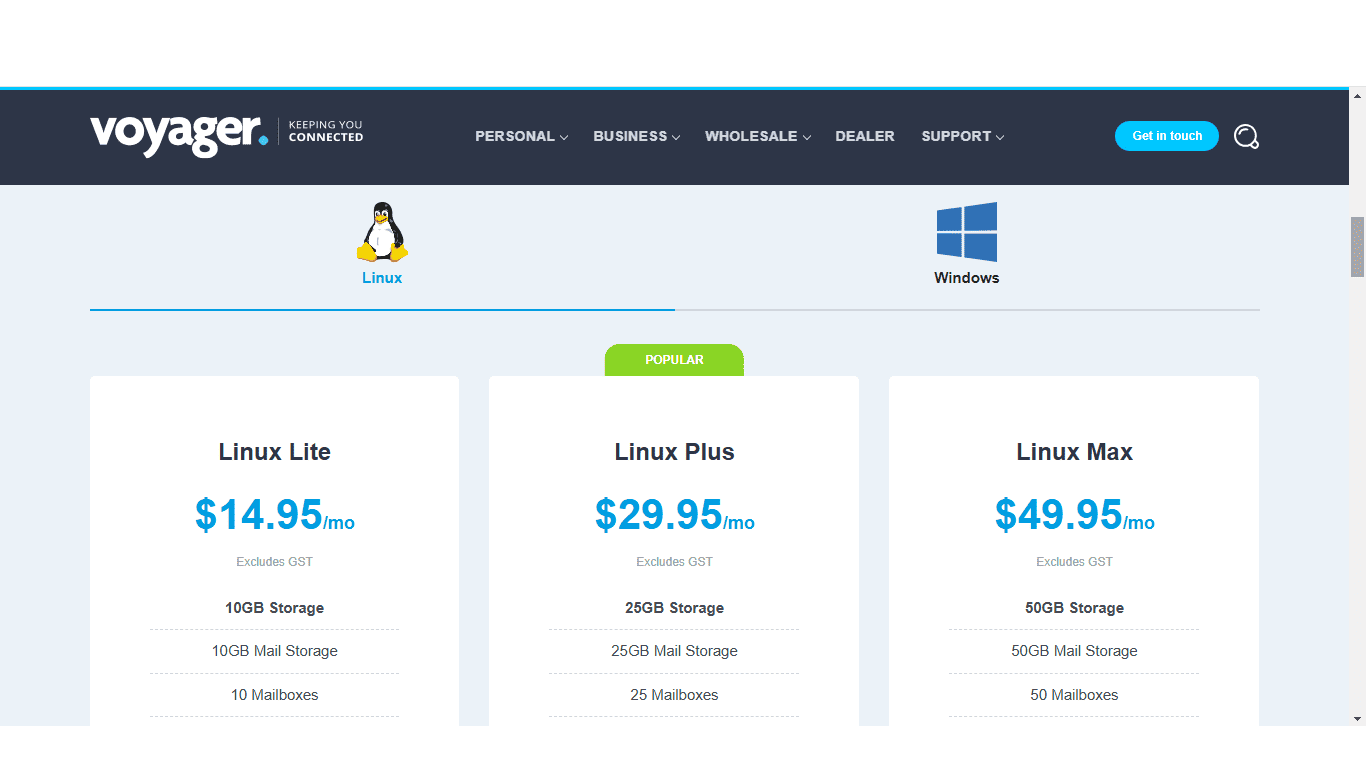Click the Voyager logo
The width and height of the screenshot is (1366, 768).
[x=179, y=135]
